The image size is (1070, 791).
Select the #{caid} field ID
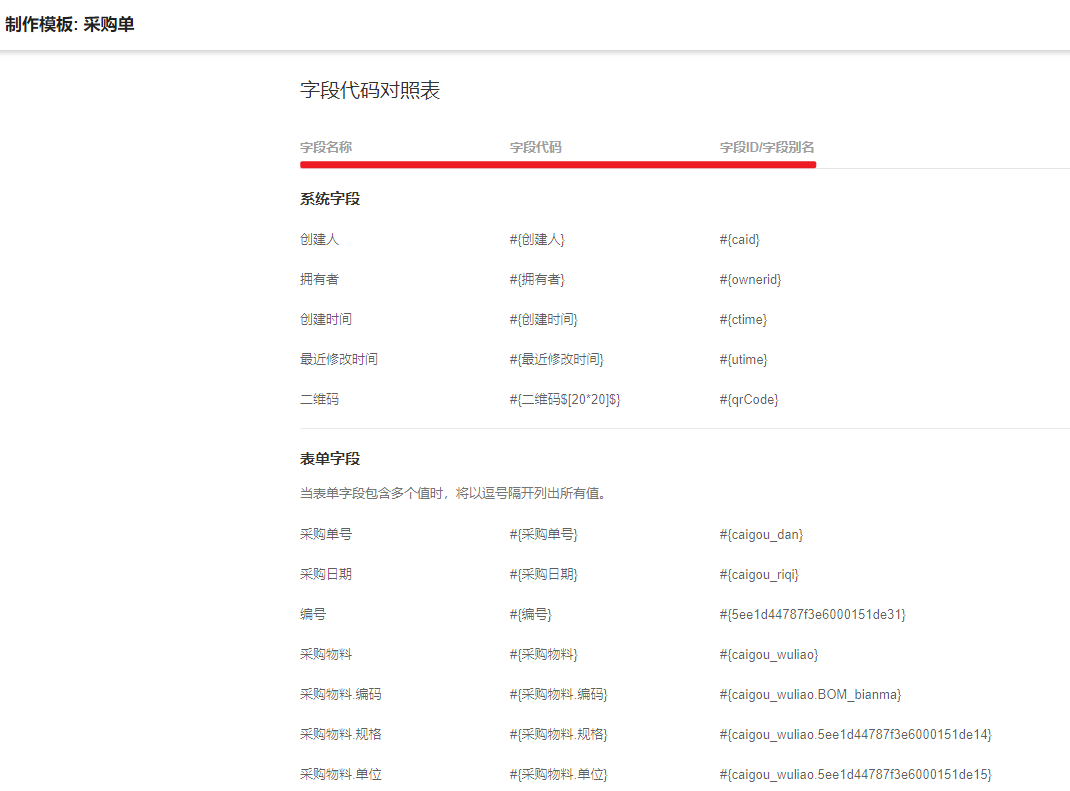point(739,240)
